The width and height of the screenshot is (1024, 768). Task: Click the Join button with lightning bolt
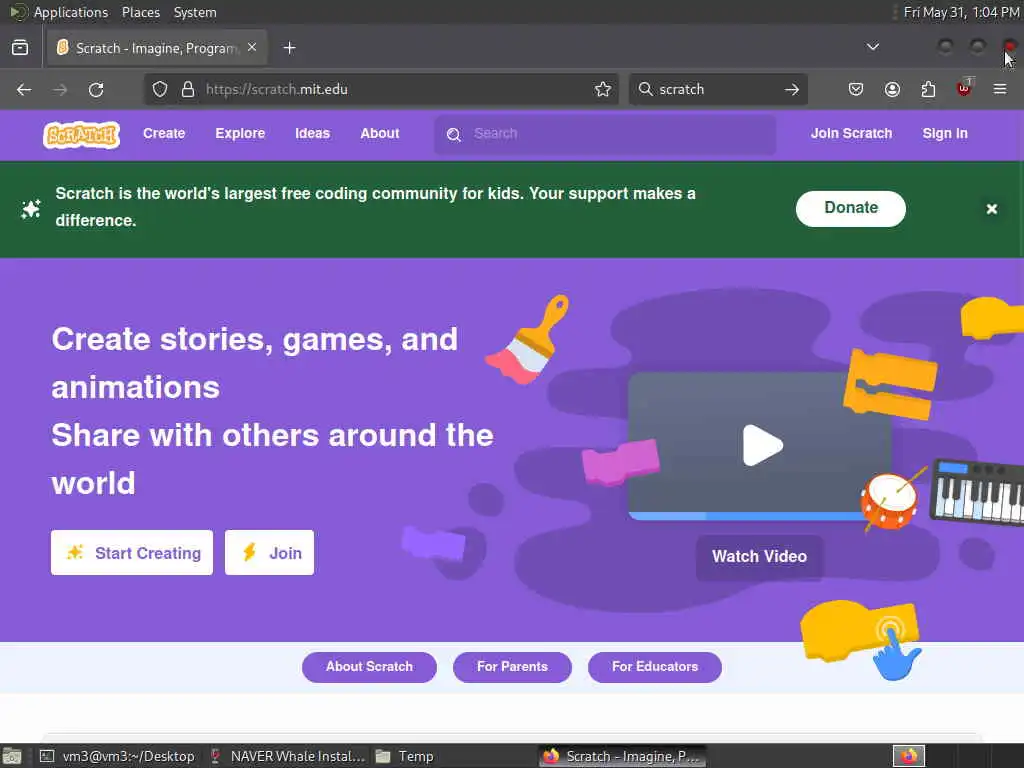(269, 552)
